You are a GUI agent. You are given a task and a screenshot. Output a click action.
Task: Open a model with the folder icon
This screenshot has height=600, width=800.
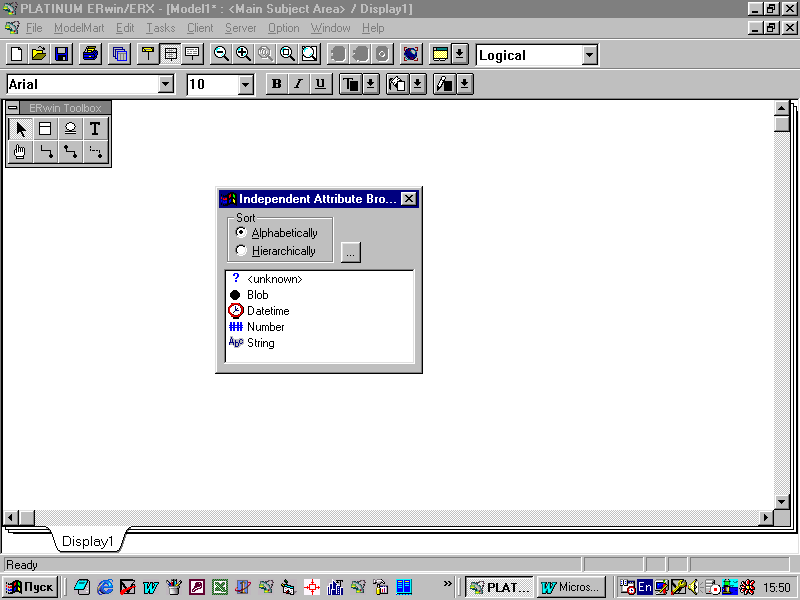39,54
